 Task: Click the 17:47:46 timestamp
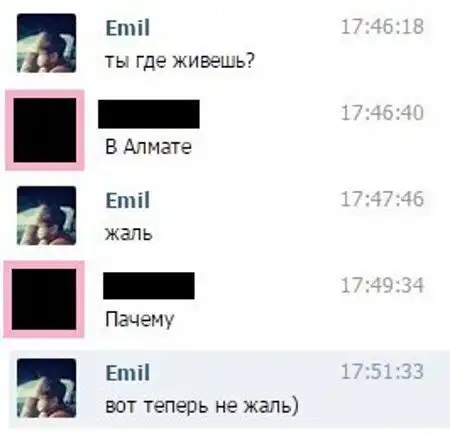[382, 199]
